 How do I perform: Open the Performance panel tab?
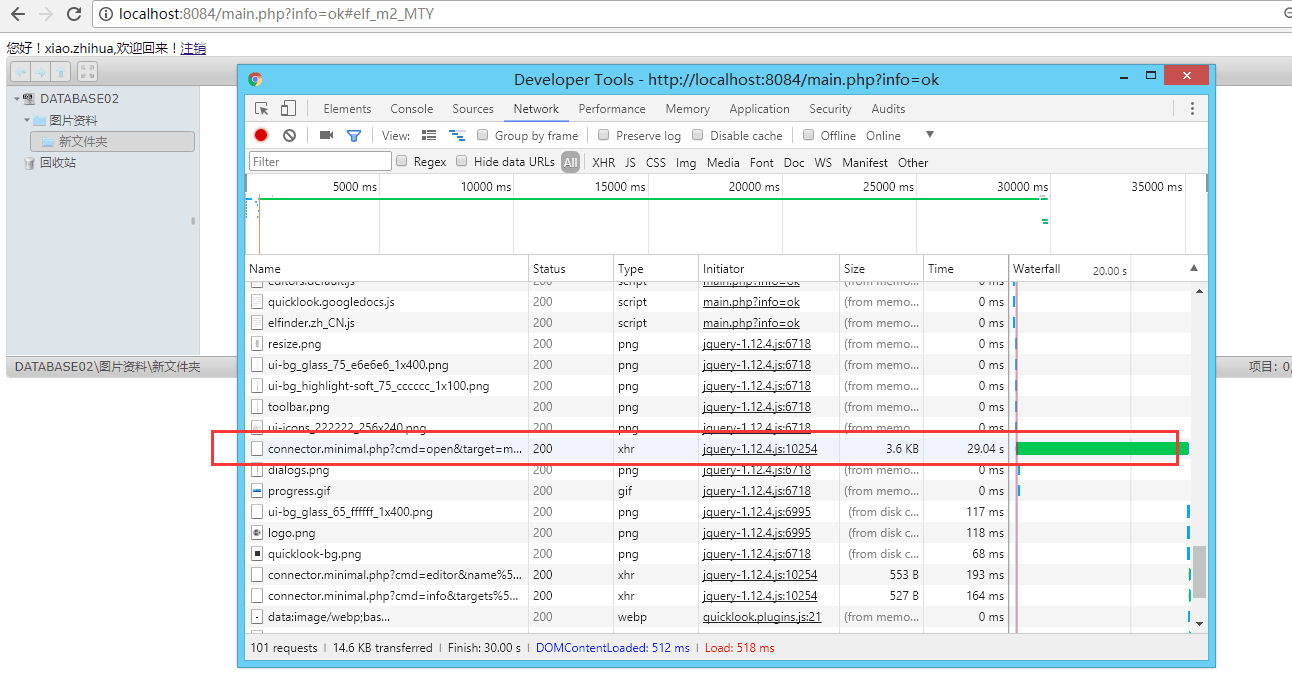611,108
